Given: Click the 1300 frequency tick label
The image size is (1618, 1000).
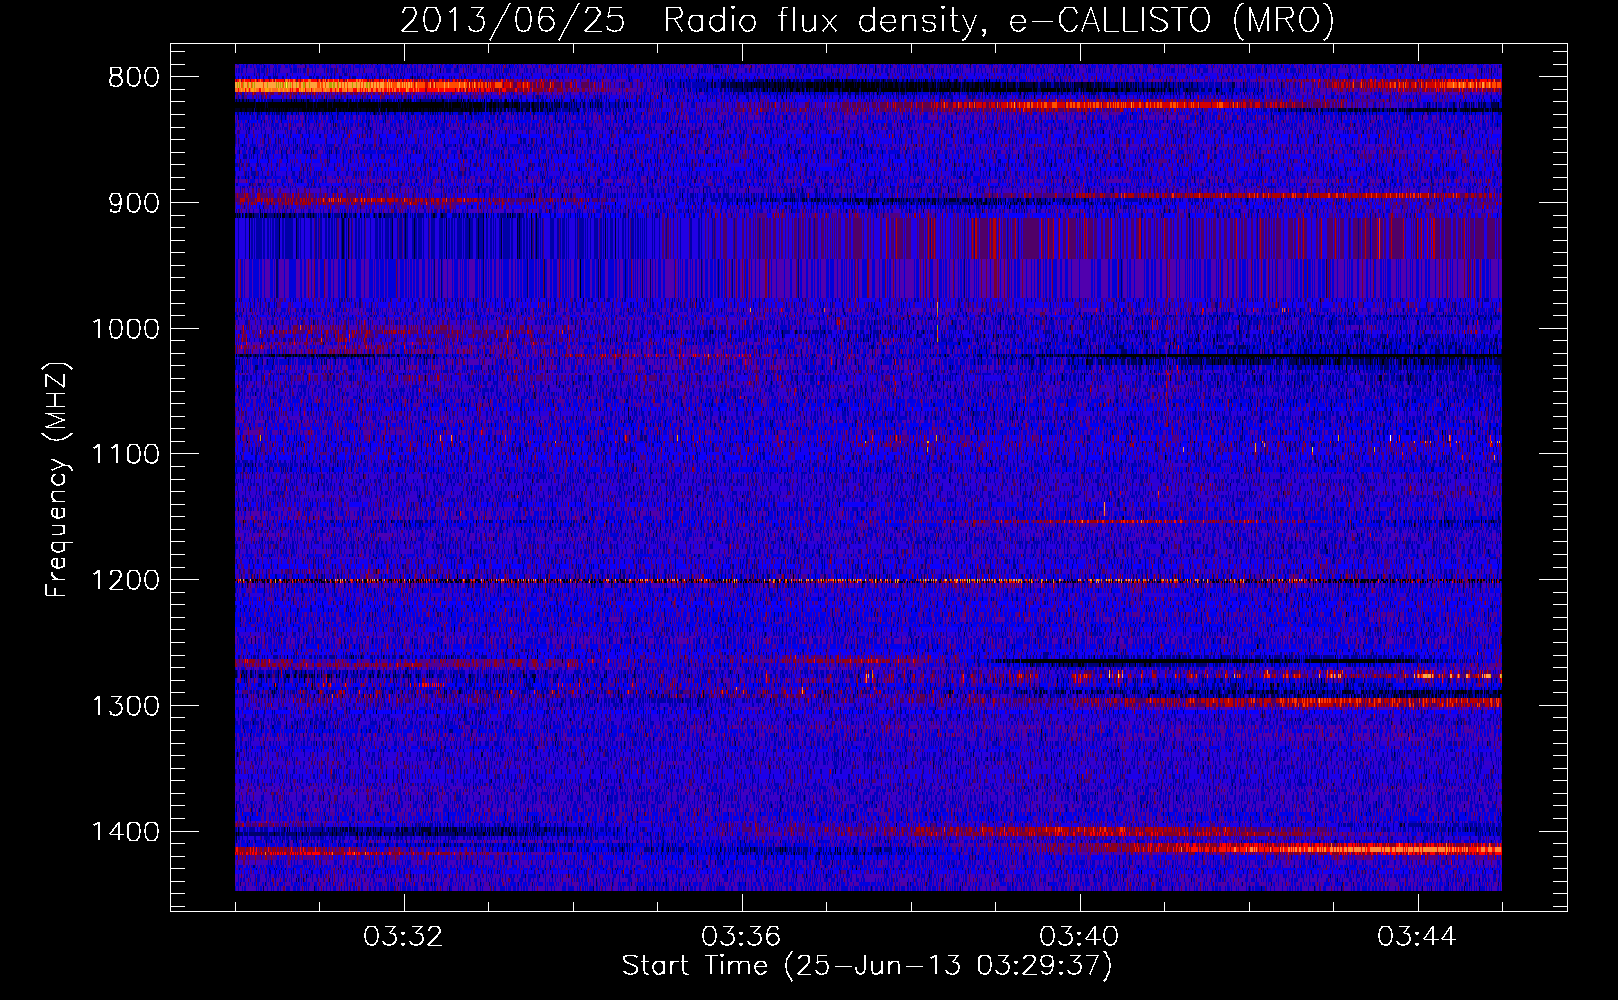Looking at the screenshot, I should click(125, 707).
